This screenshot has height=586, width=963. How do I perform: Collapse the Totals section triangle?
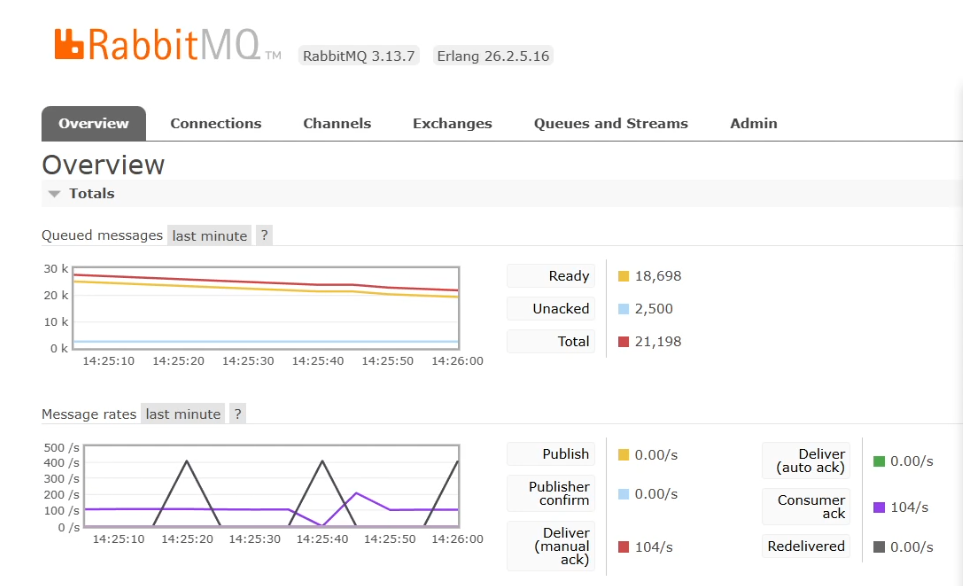(54, 194)
